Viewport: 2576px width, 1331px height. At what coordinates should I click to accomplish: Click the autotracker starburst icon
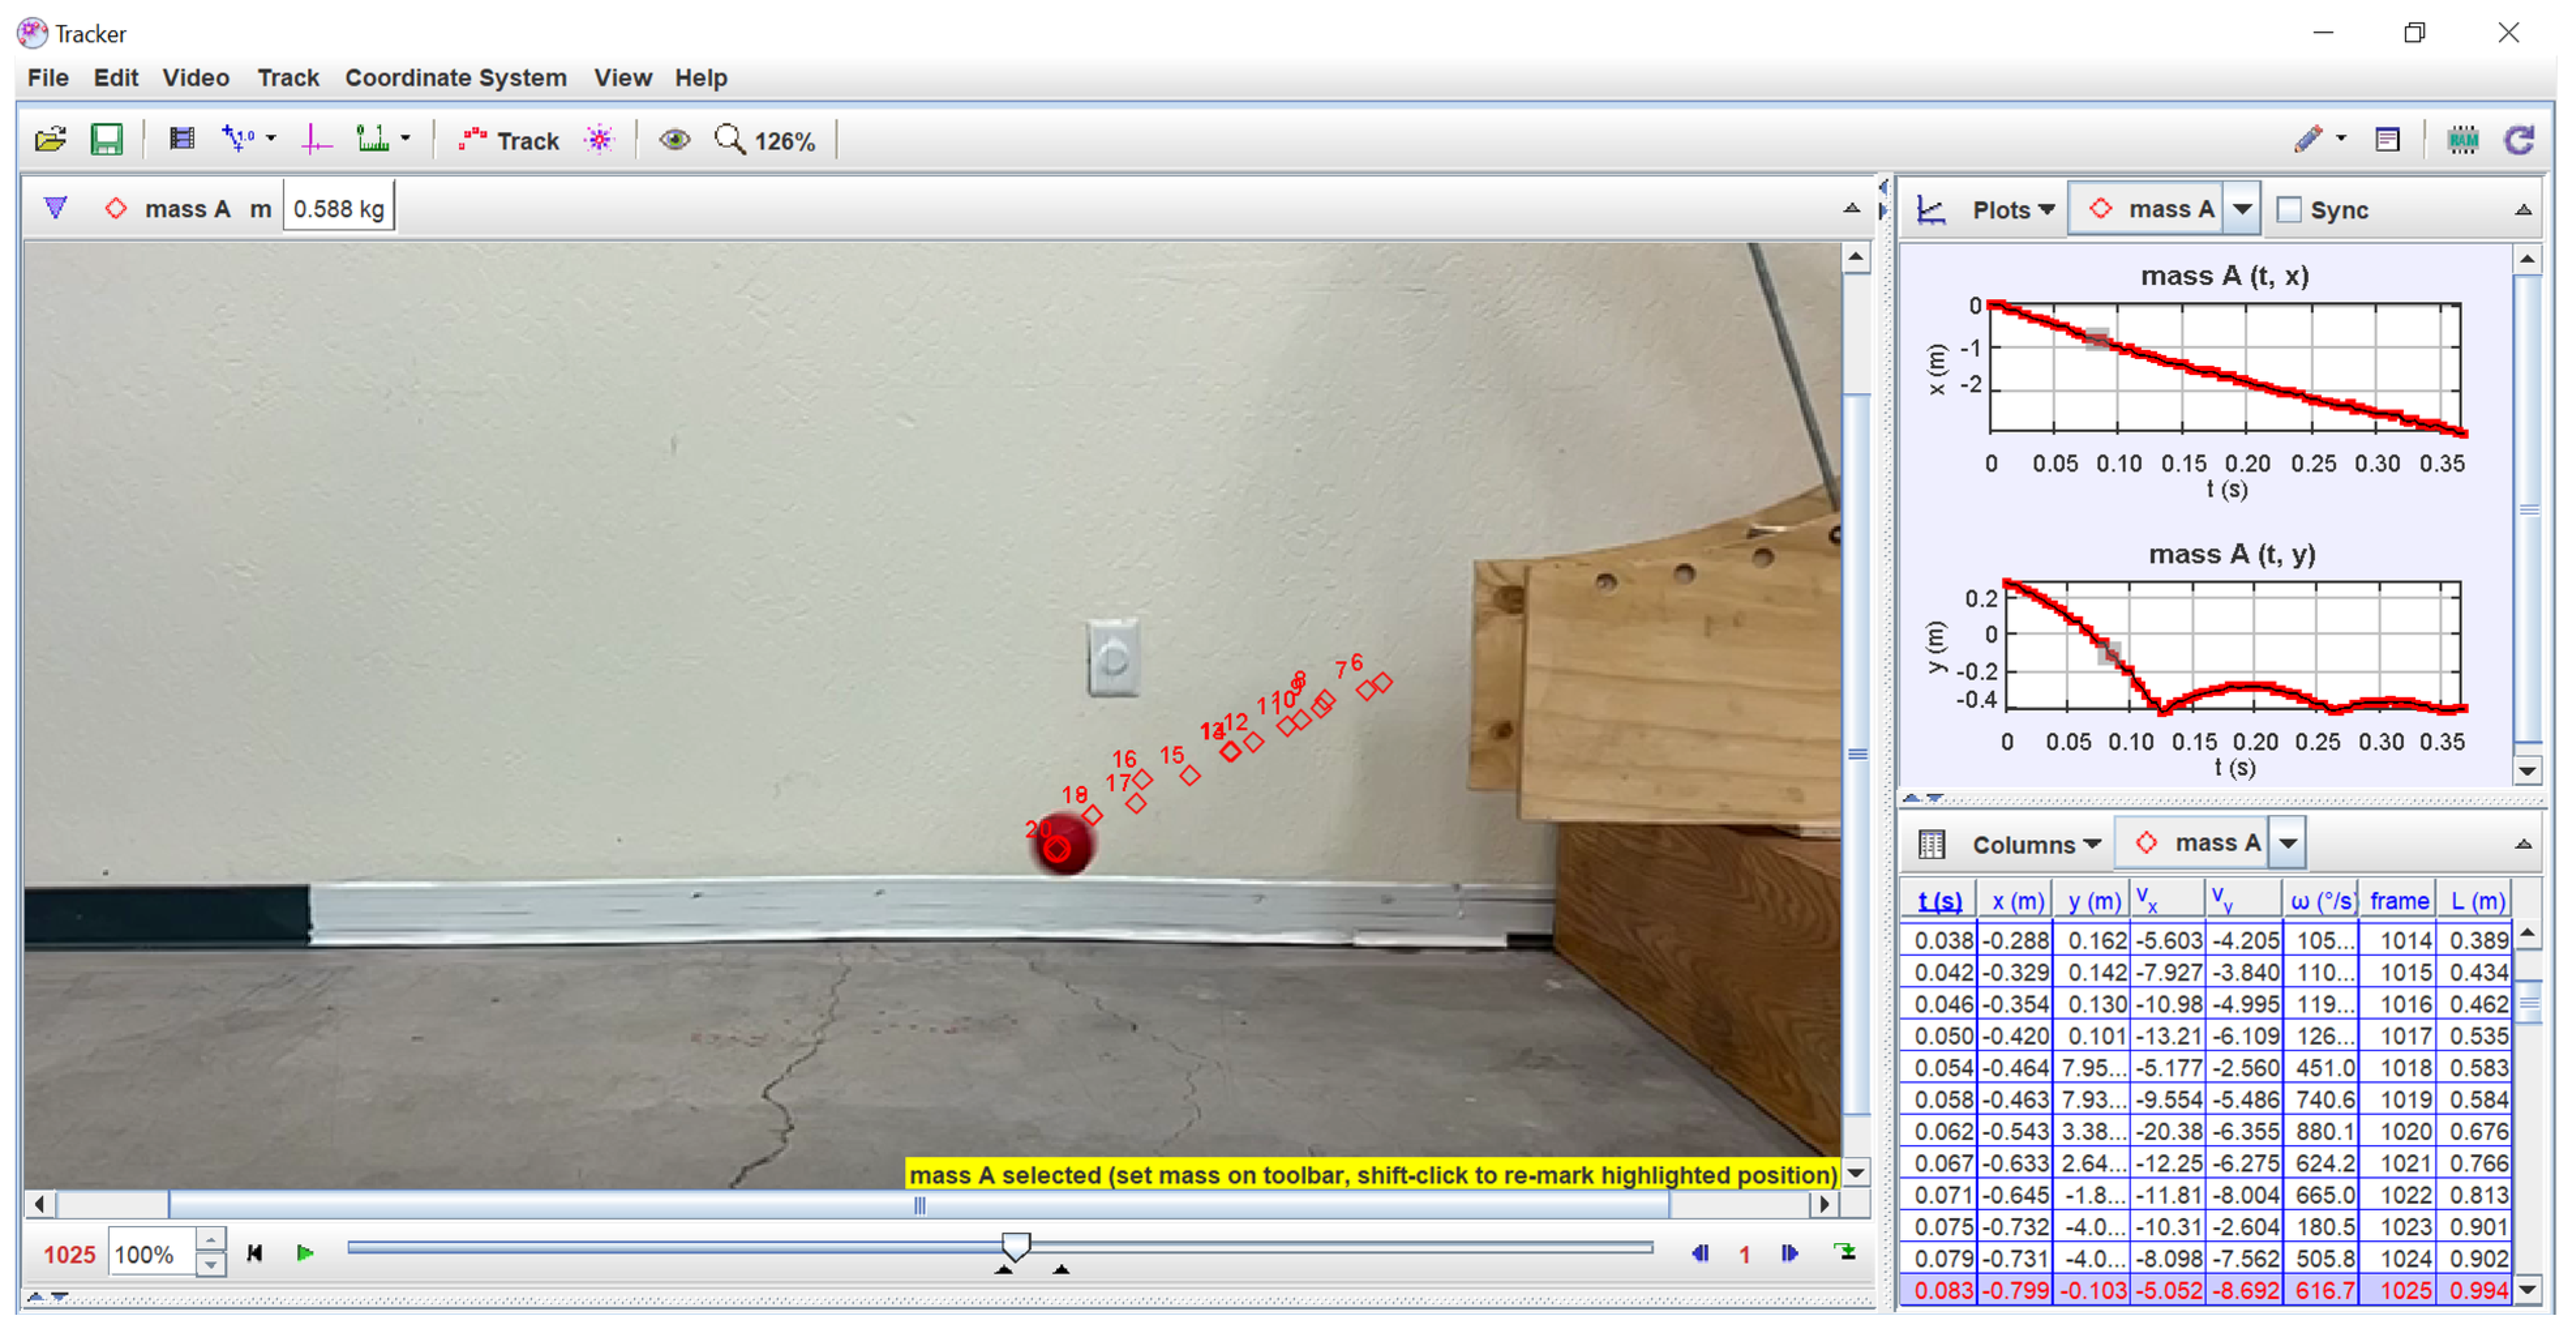tap(600, 140)
